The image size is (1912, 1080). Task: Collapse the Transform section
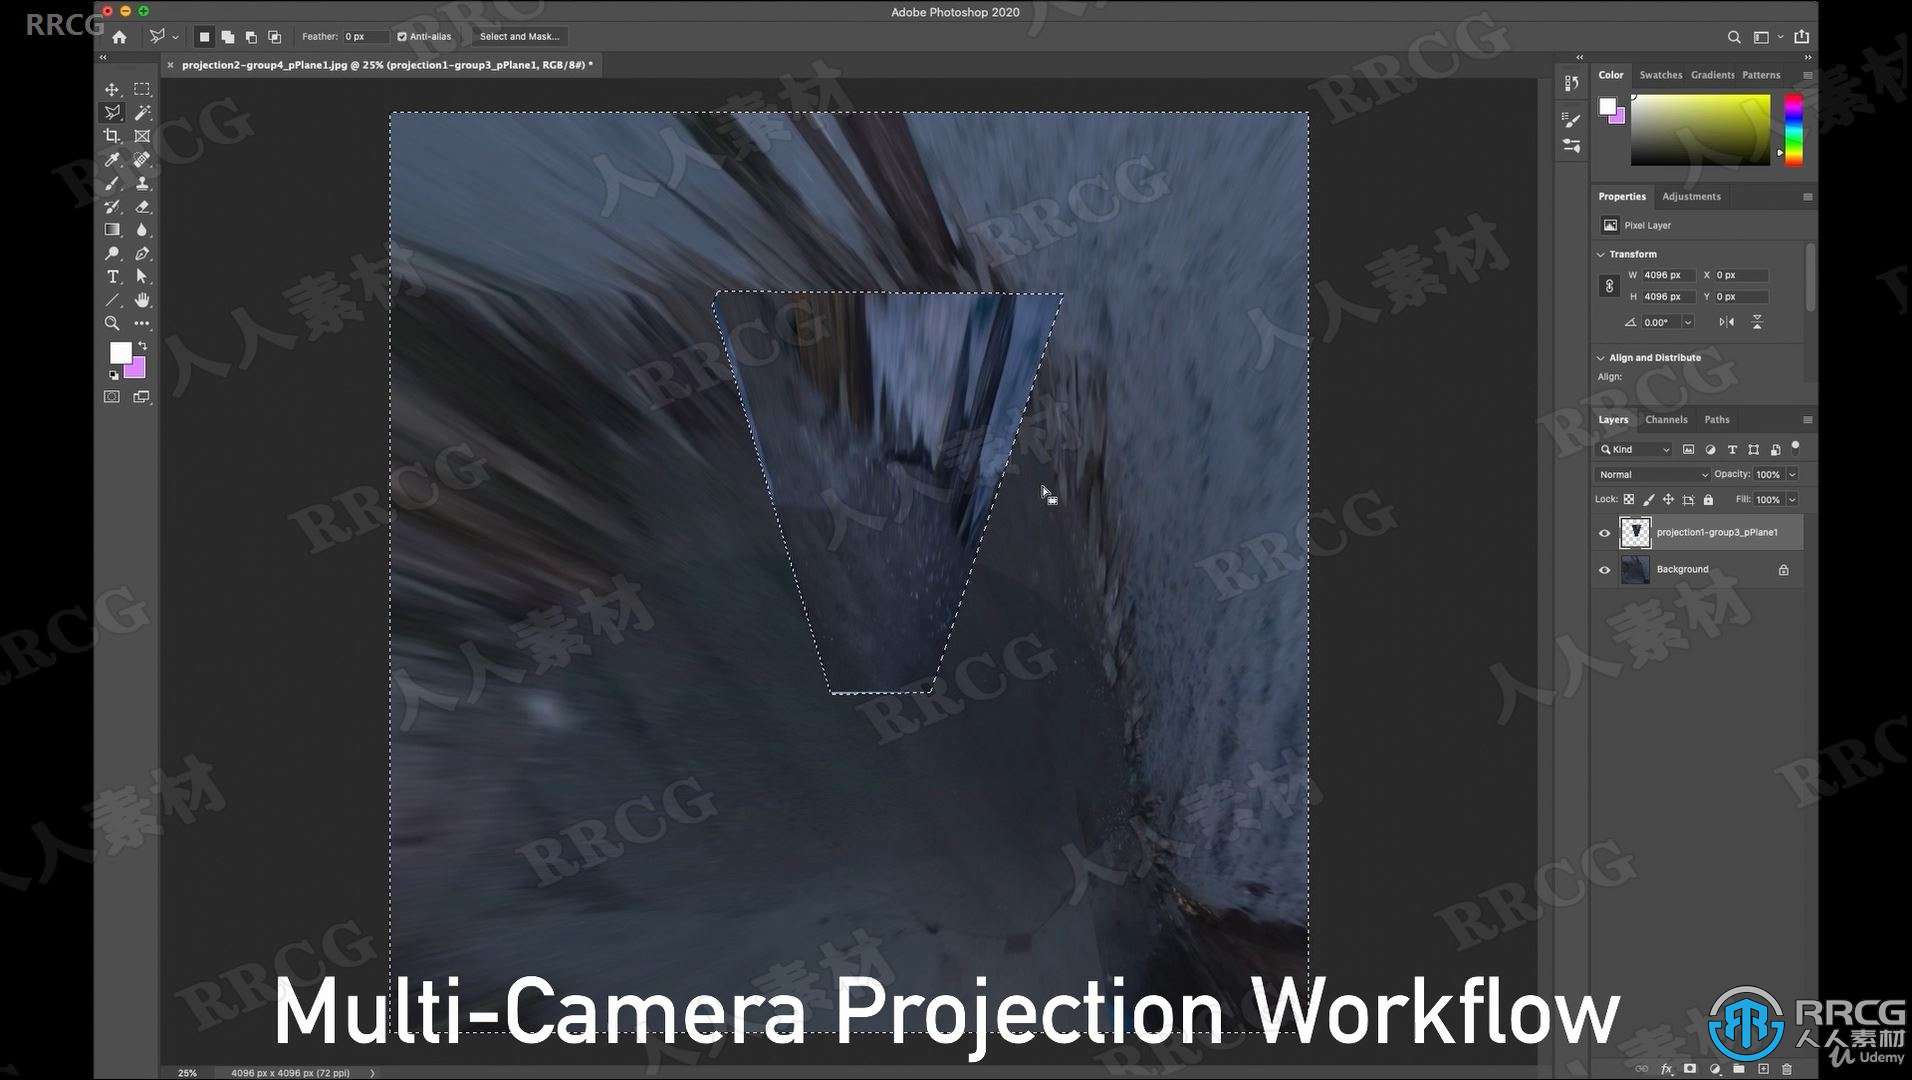pos(1601,255)
